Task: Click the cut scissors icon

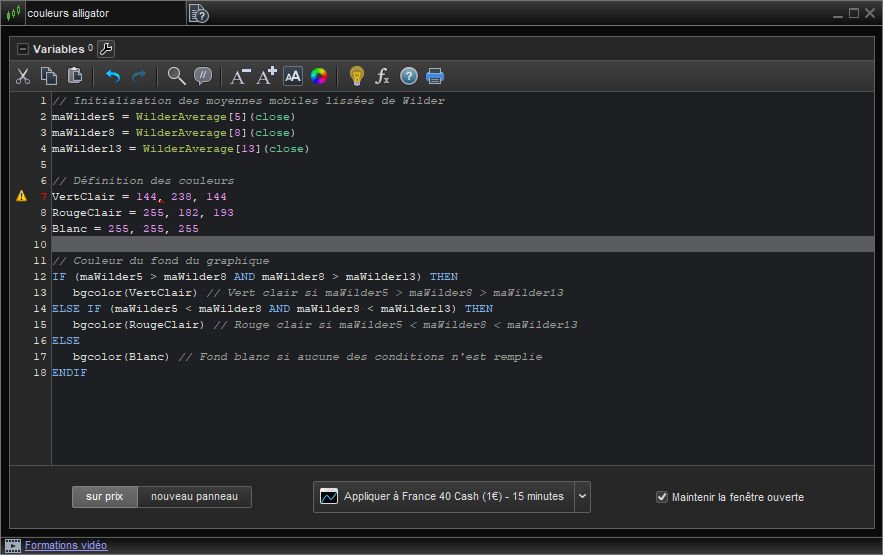Action: 23,76
